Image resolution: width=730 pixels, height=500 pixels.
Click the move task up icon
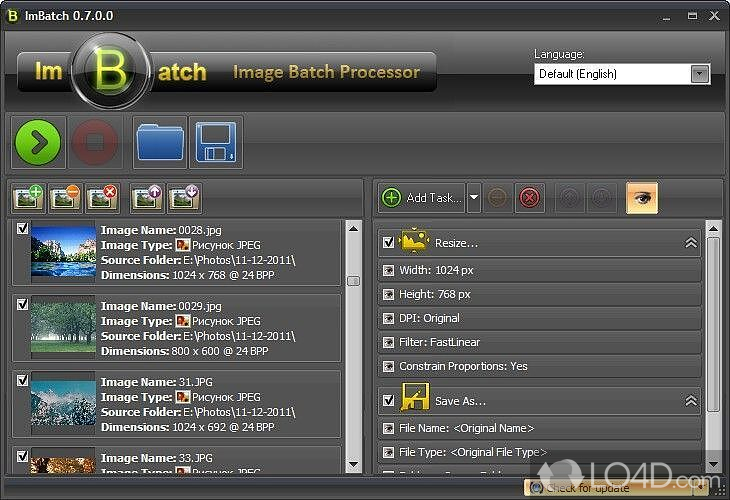[x=571, y=198]
